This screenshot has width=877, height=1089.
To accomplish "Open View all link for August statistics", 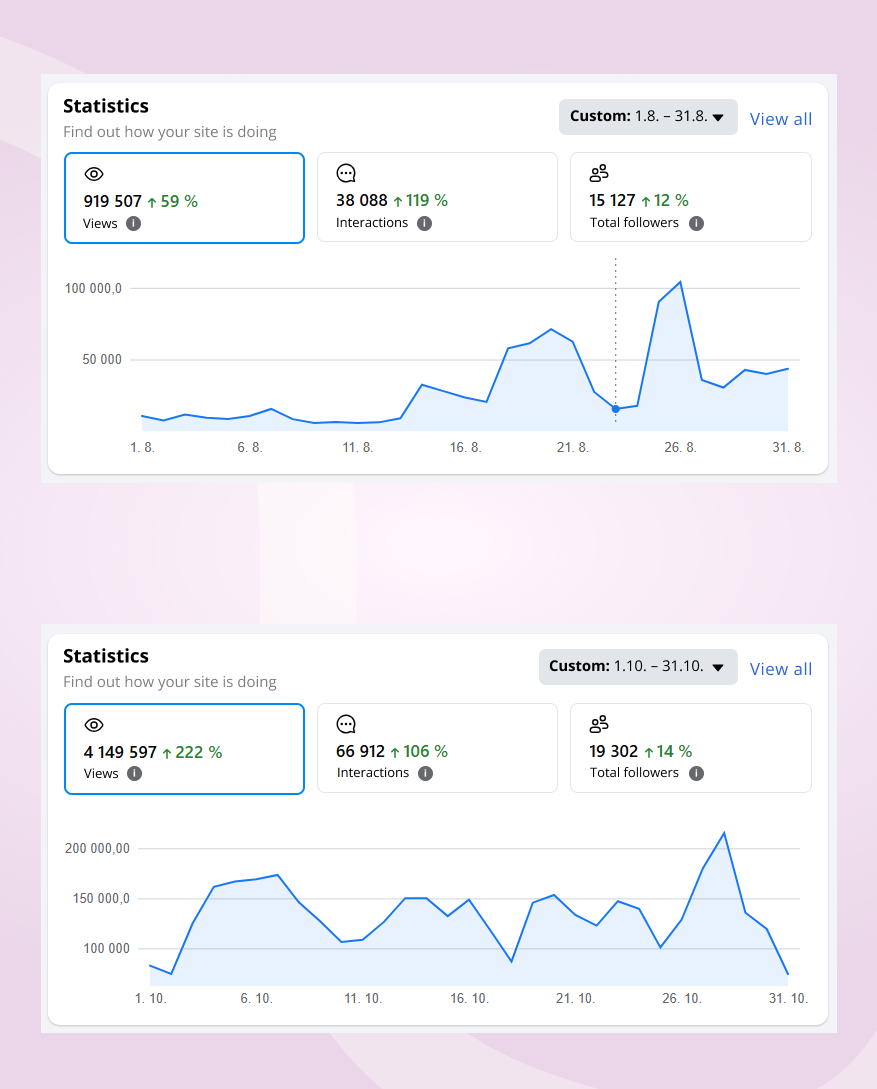I will tap(780, 119).
